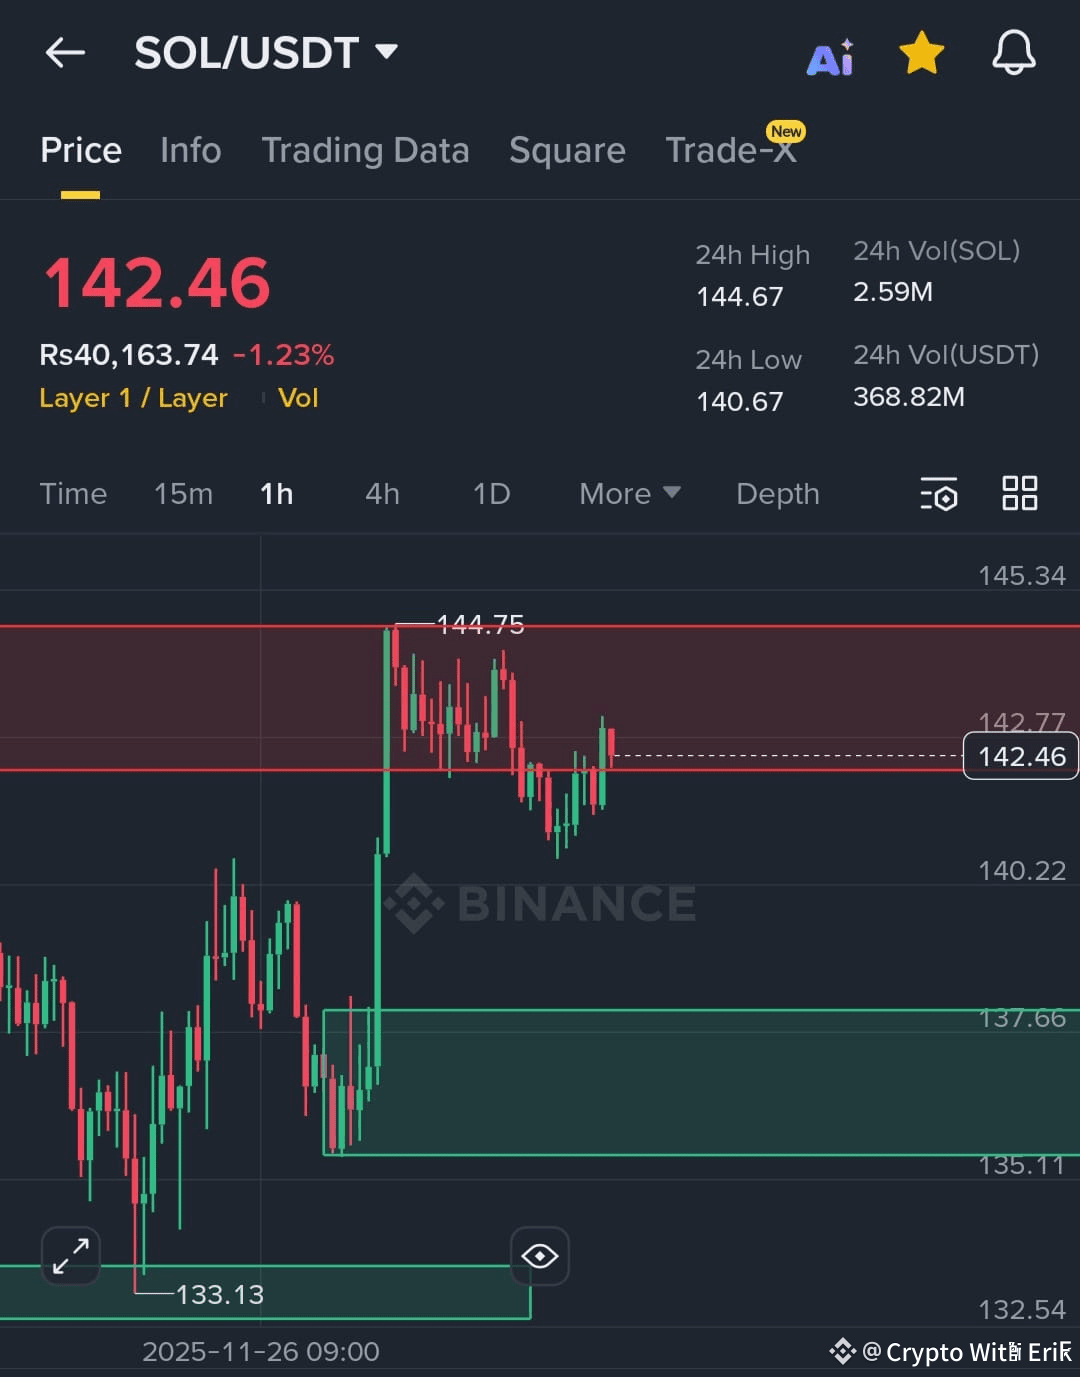
Task: Open price alert bell icon
Action: [1013, 53]
